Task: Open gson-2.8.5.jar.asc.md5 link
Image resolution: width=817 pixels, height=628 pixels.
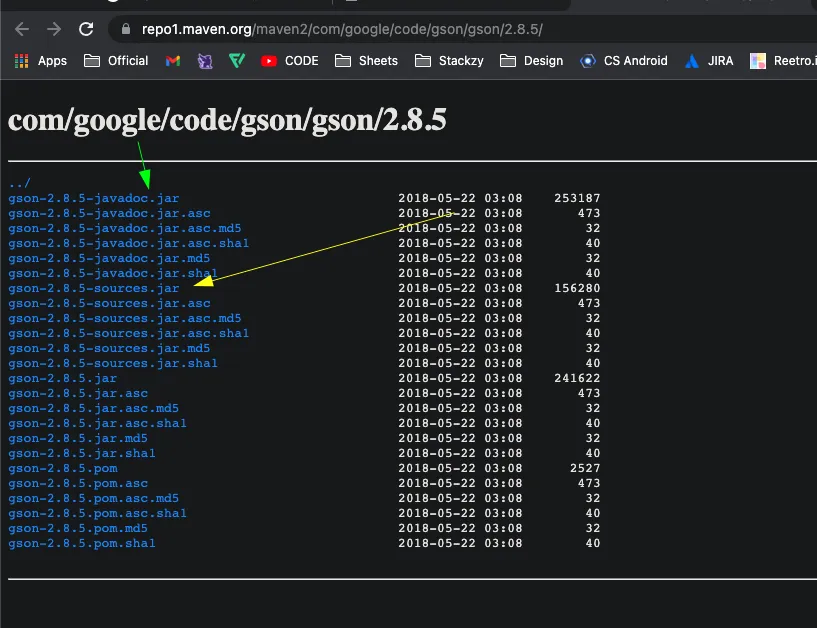Action: pyautogui.click(x=94, y=409)
